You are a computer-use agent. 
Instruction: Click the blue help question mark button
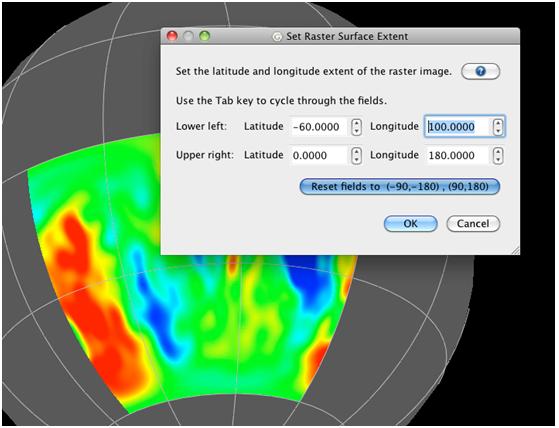click(x=480, y=72)
